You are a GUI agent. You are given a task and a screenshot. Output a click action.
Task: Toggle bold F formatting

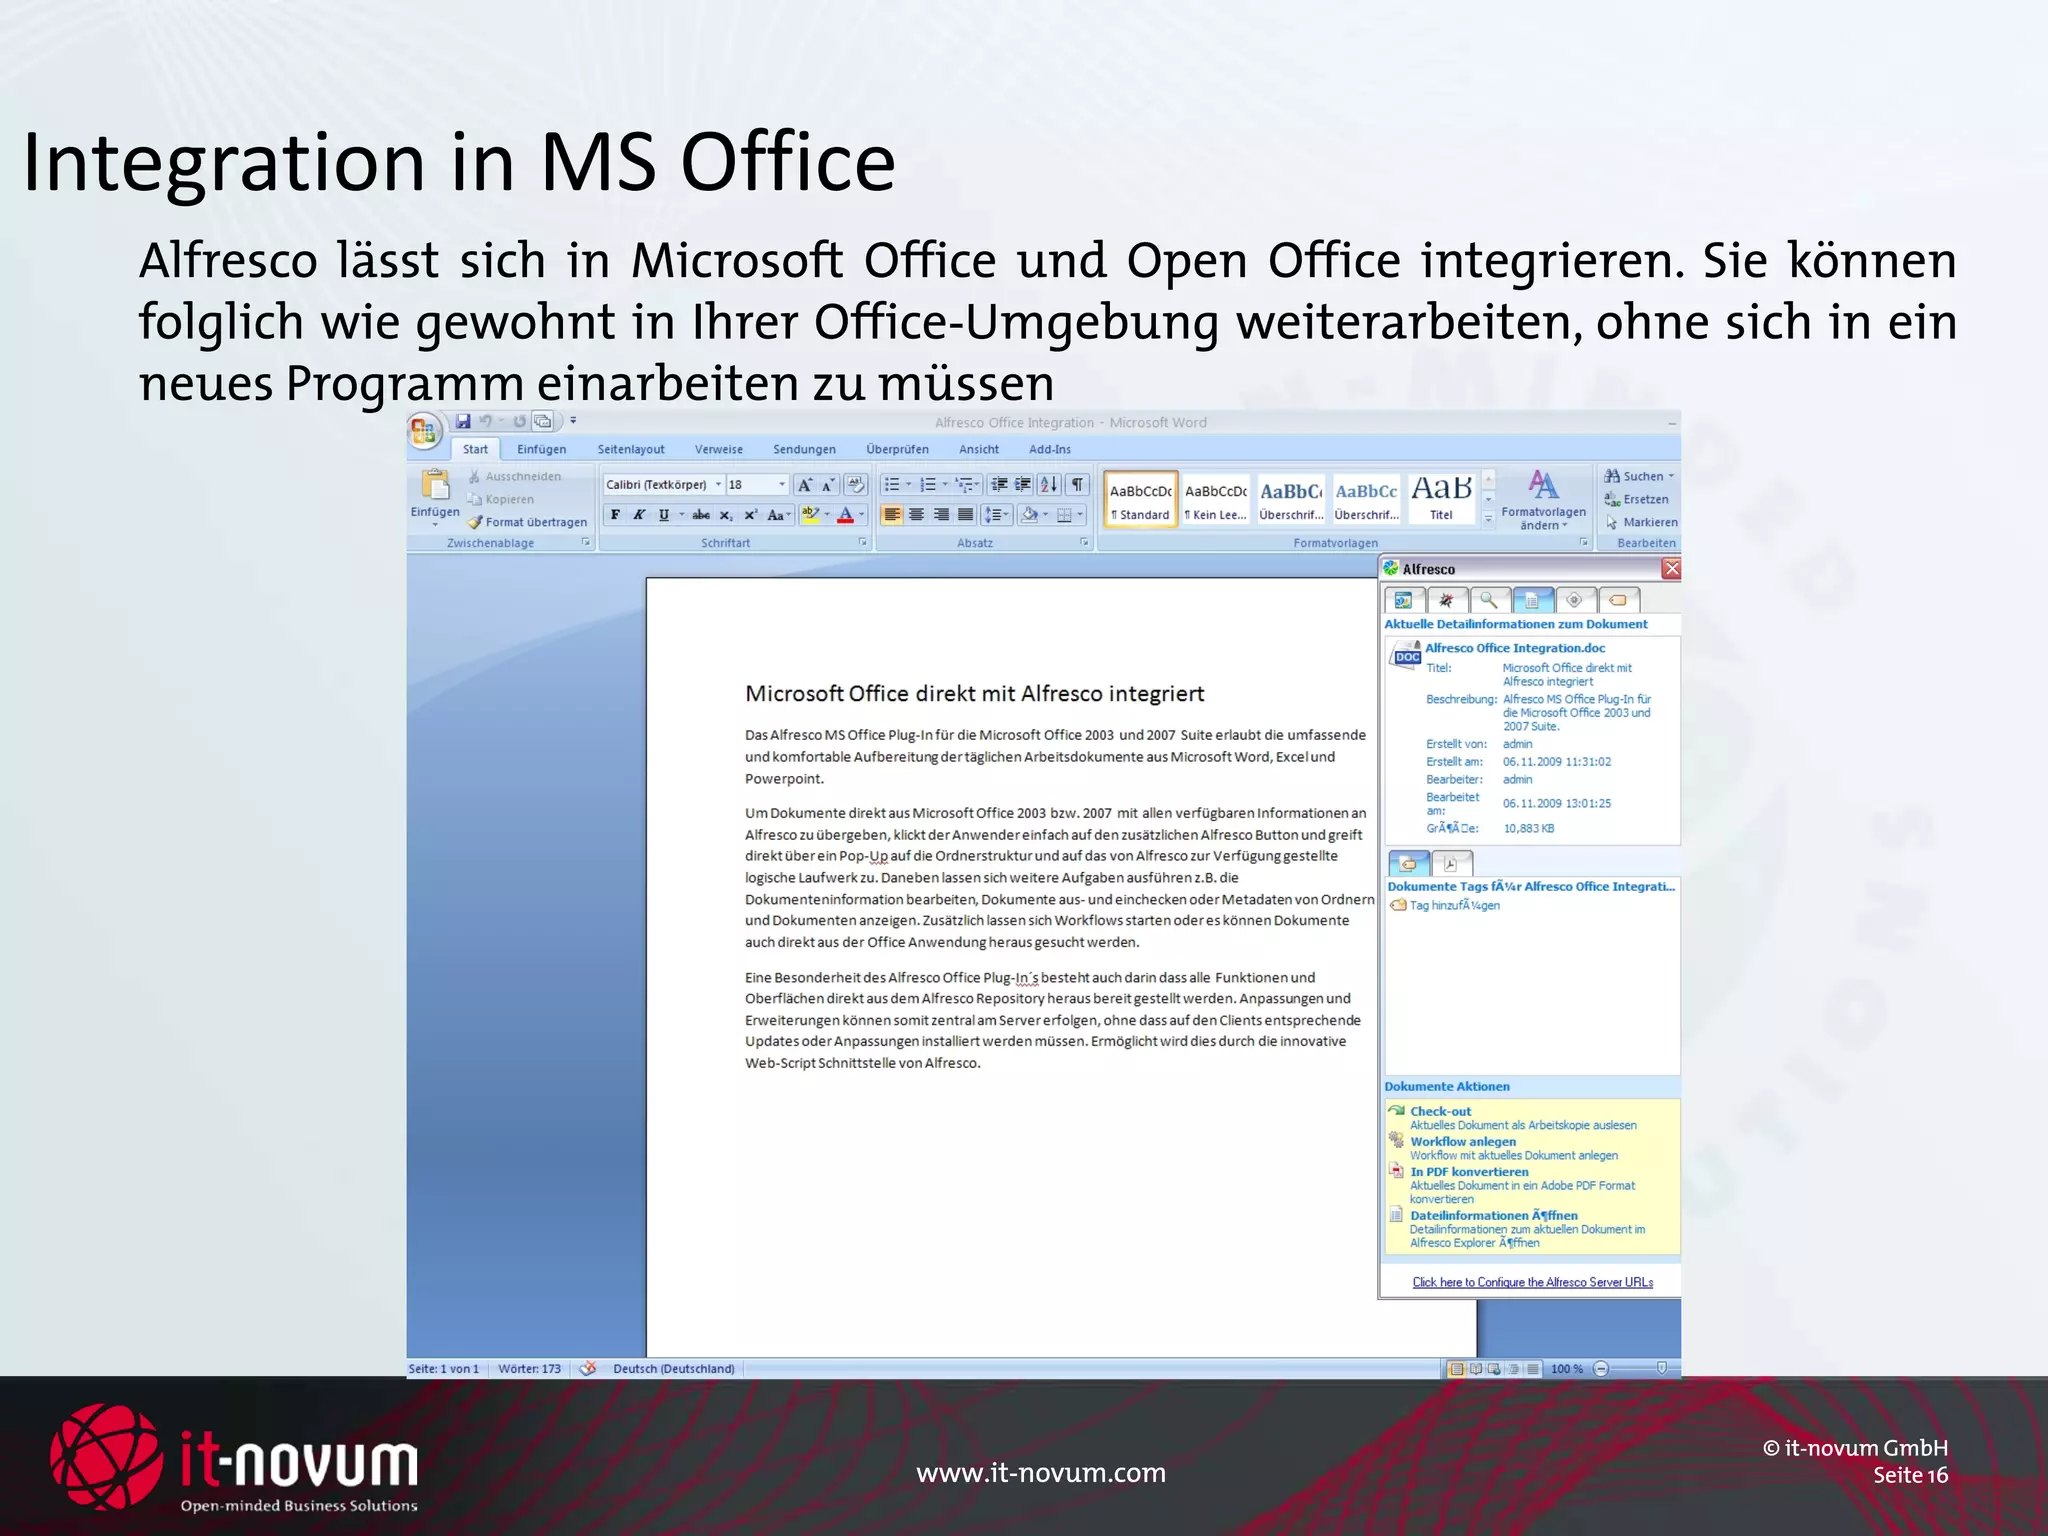tap(615, 515)
